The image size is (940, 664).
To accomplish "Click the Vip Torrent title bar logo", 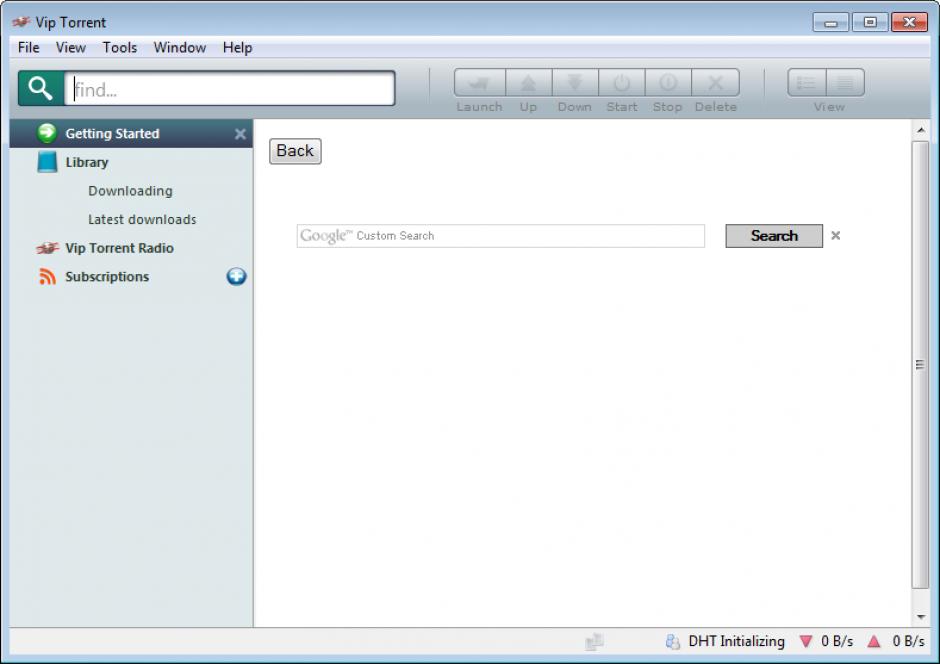I will click(21, 22).
